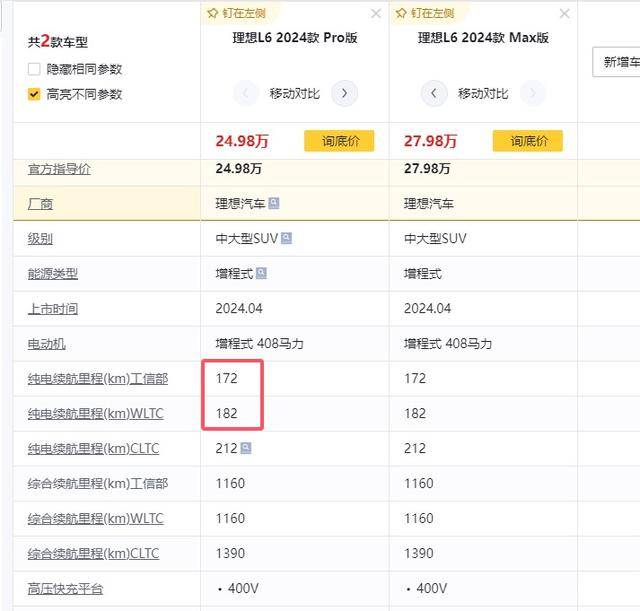Screen dimensions: 640x611
Task: Open the 官方指导价 parameter link
Action: coord(59,169)
